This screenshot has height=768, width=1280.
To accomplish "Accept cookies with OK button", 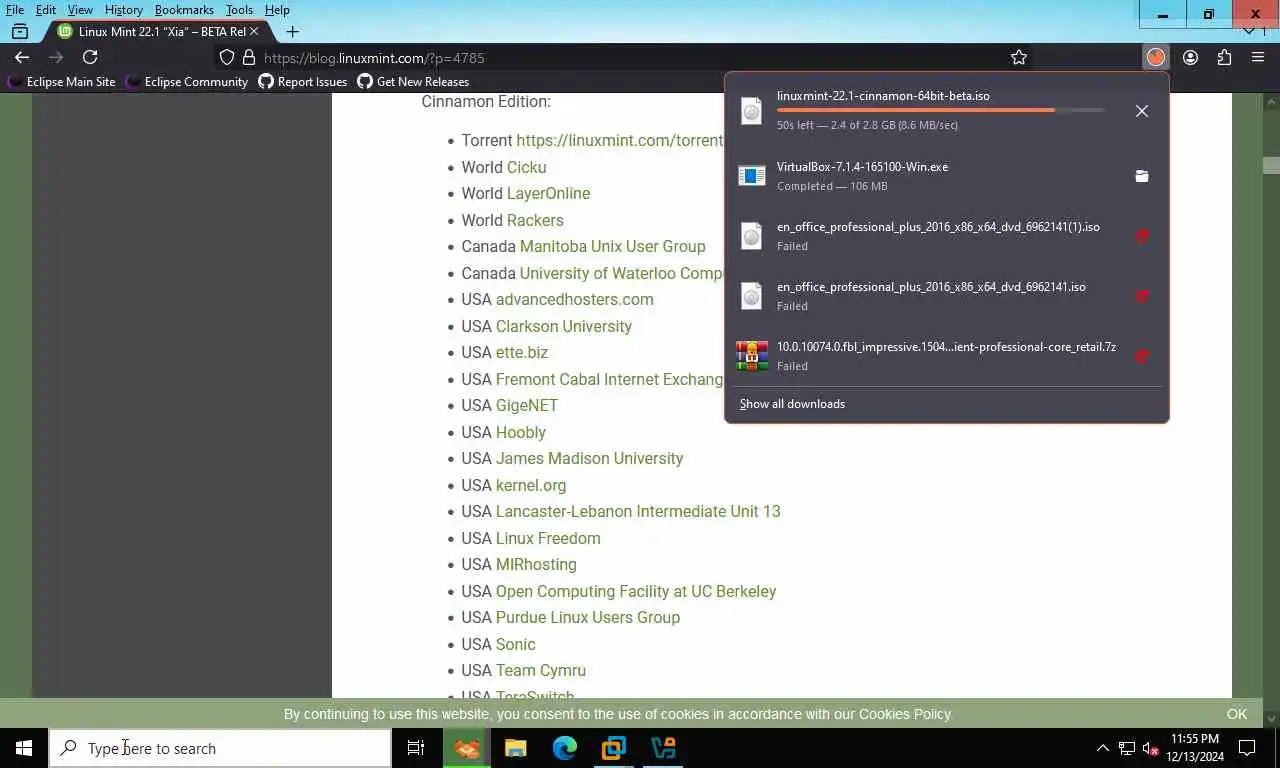I will pos(1237,714).
